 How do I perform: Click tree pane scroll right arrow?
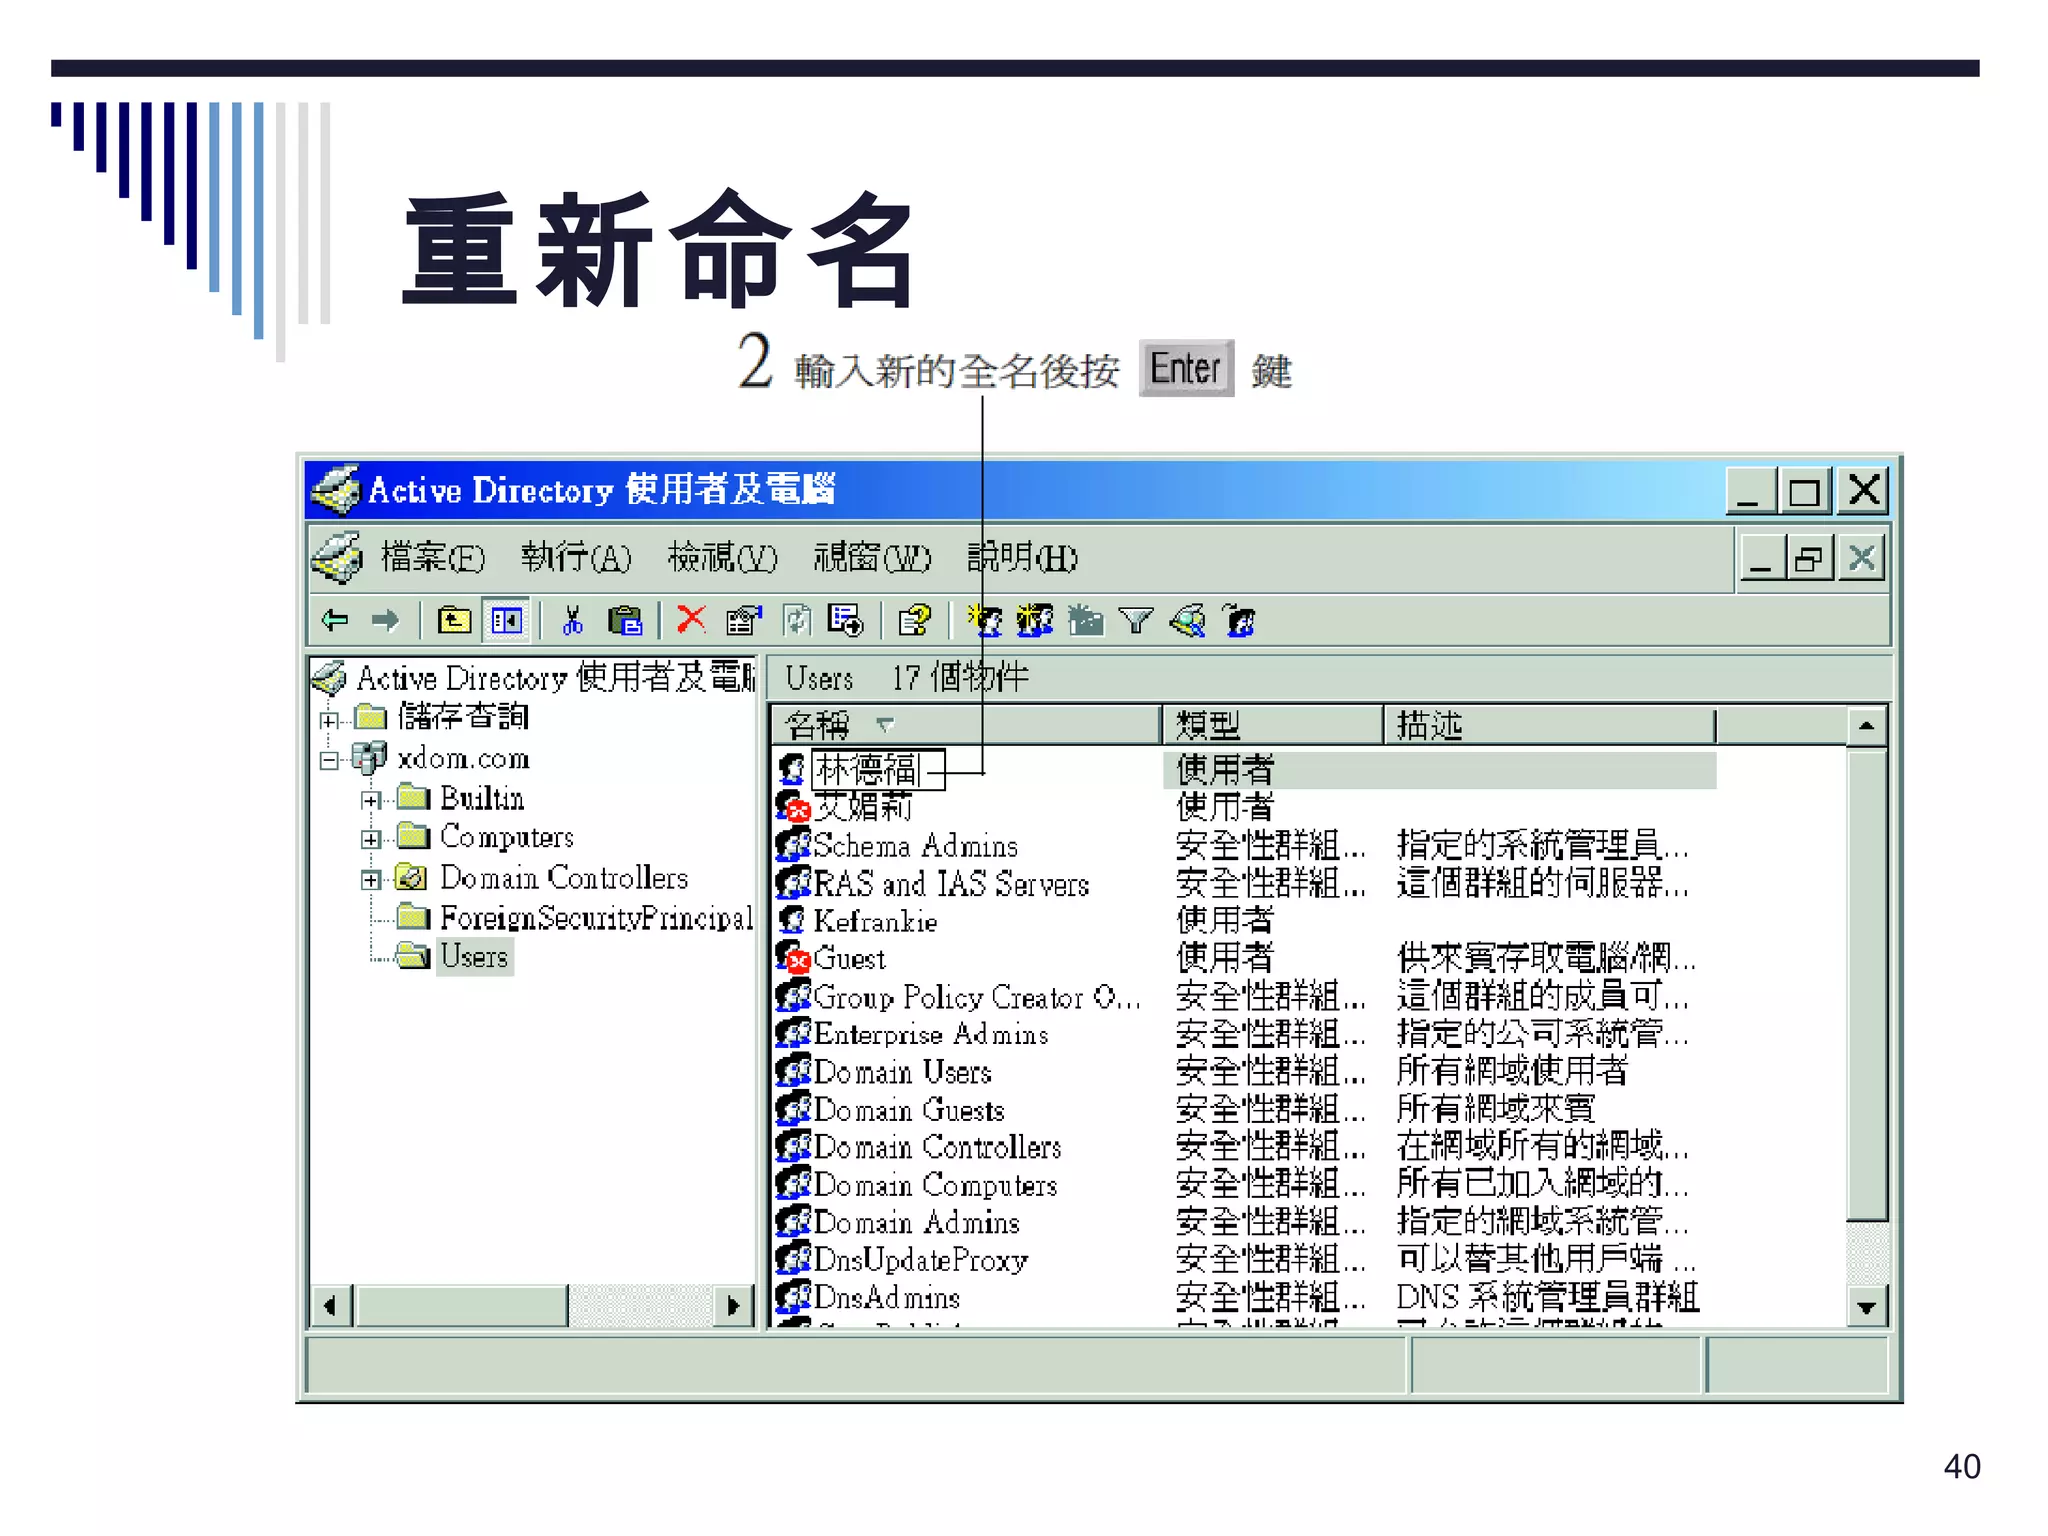733,1305
